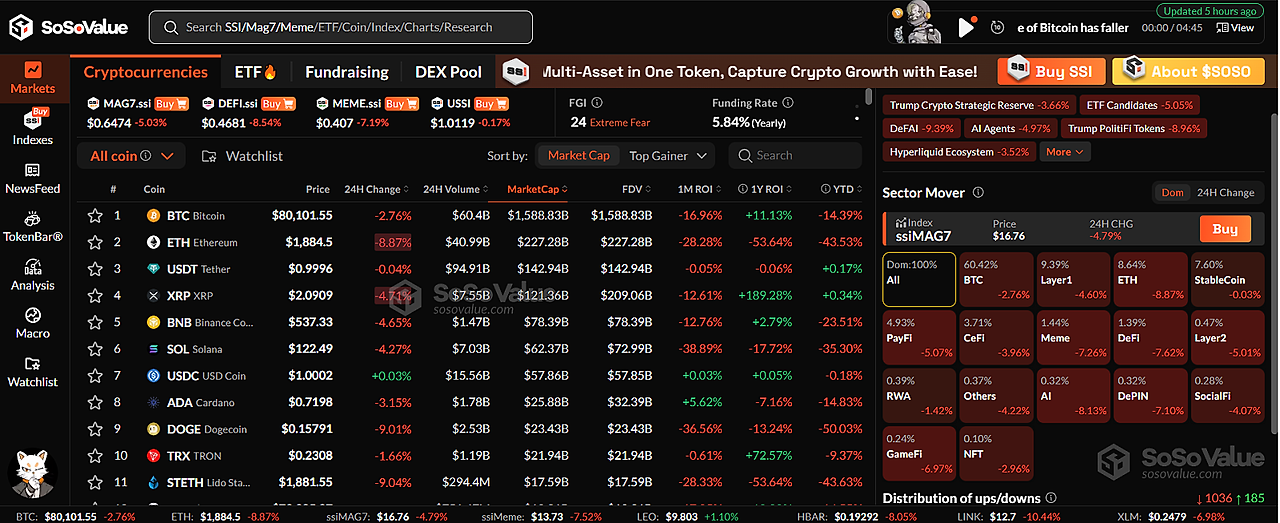The height and width of the screenshot is (523, 1280).
Task: Click the Funding Rate info icon
Action: (x=788, y=103)
